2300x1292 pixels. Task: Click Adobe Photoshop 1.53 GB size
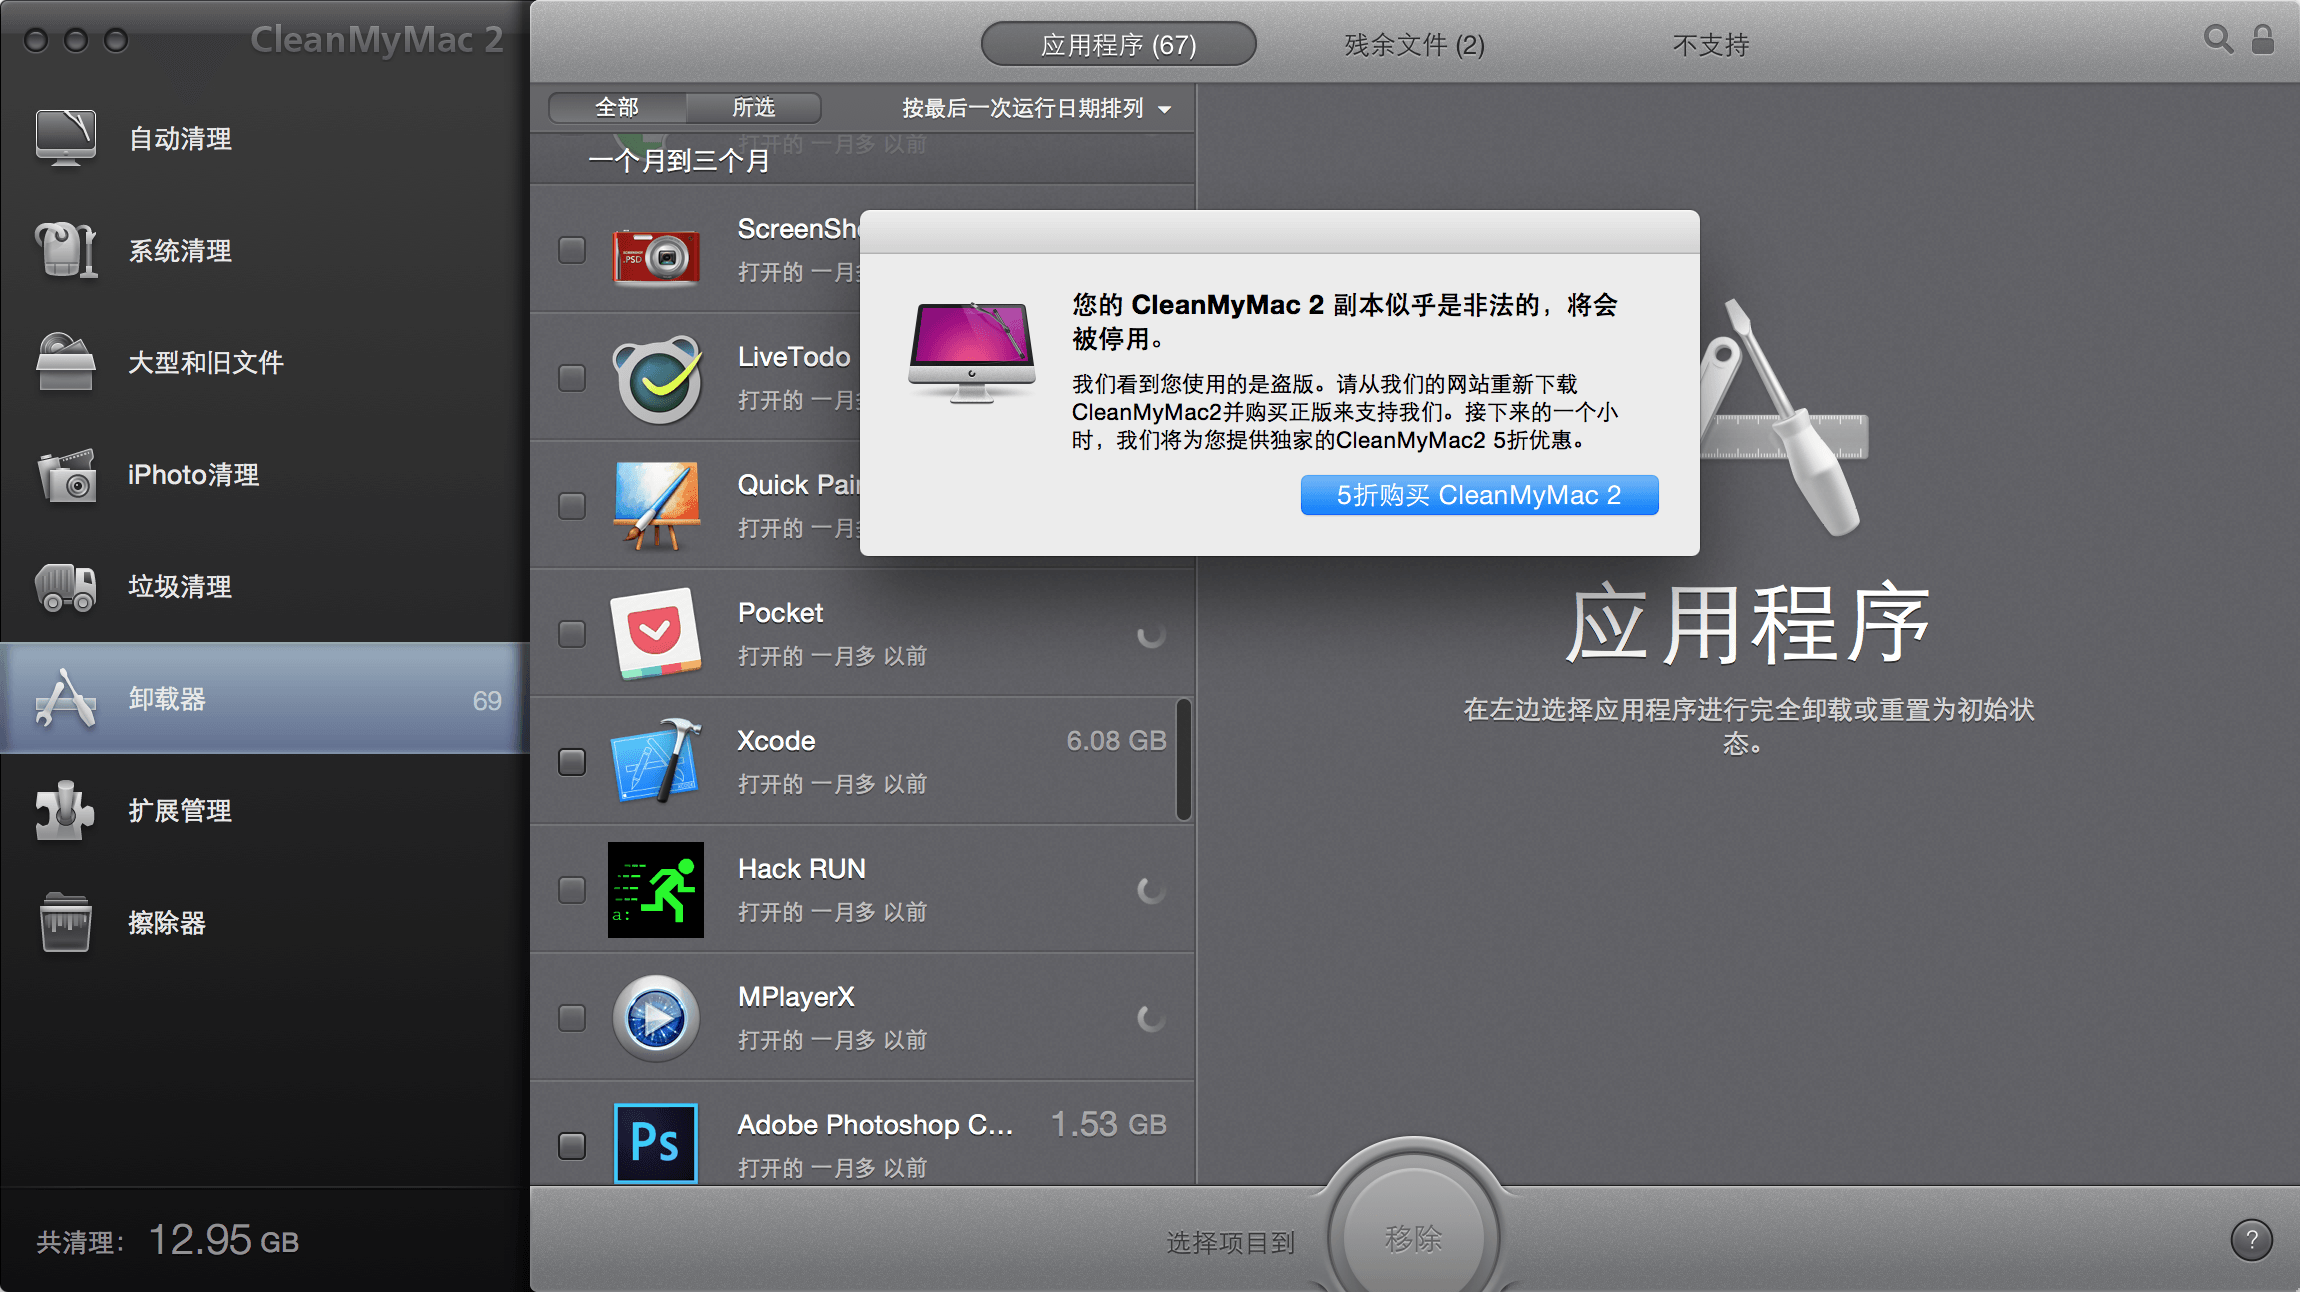1108,1125
